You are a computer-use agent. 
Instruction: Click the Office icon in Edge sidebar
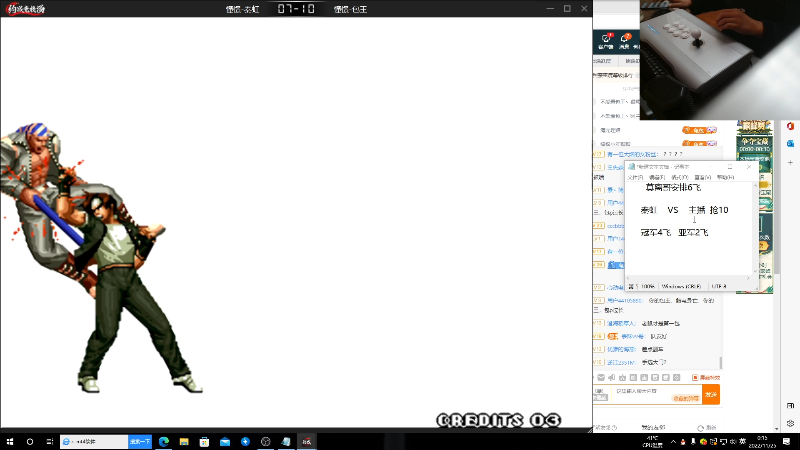point(790,126)
